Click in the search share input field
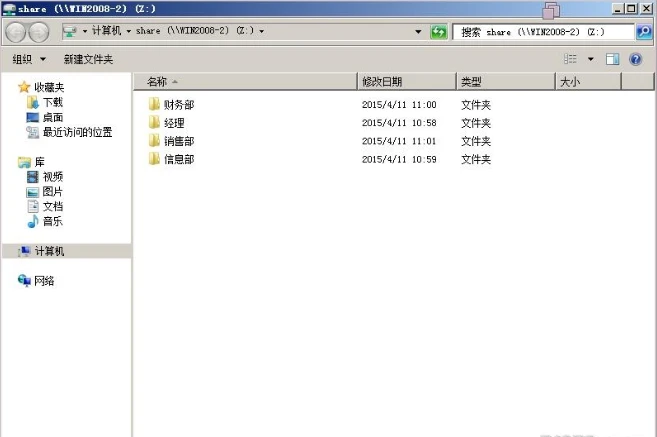Image resolution: width=657 pixels, height=437 pixels. [x=543, y=32]
